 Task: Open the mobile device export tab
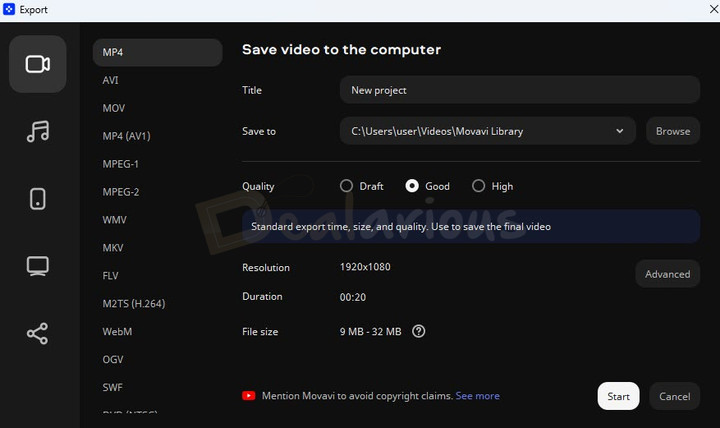[38, 199]
